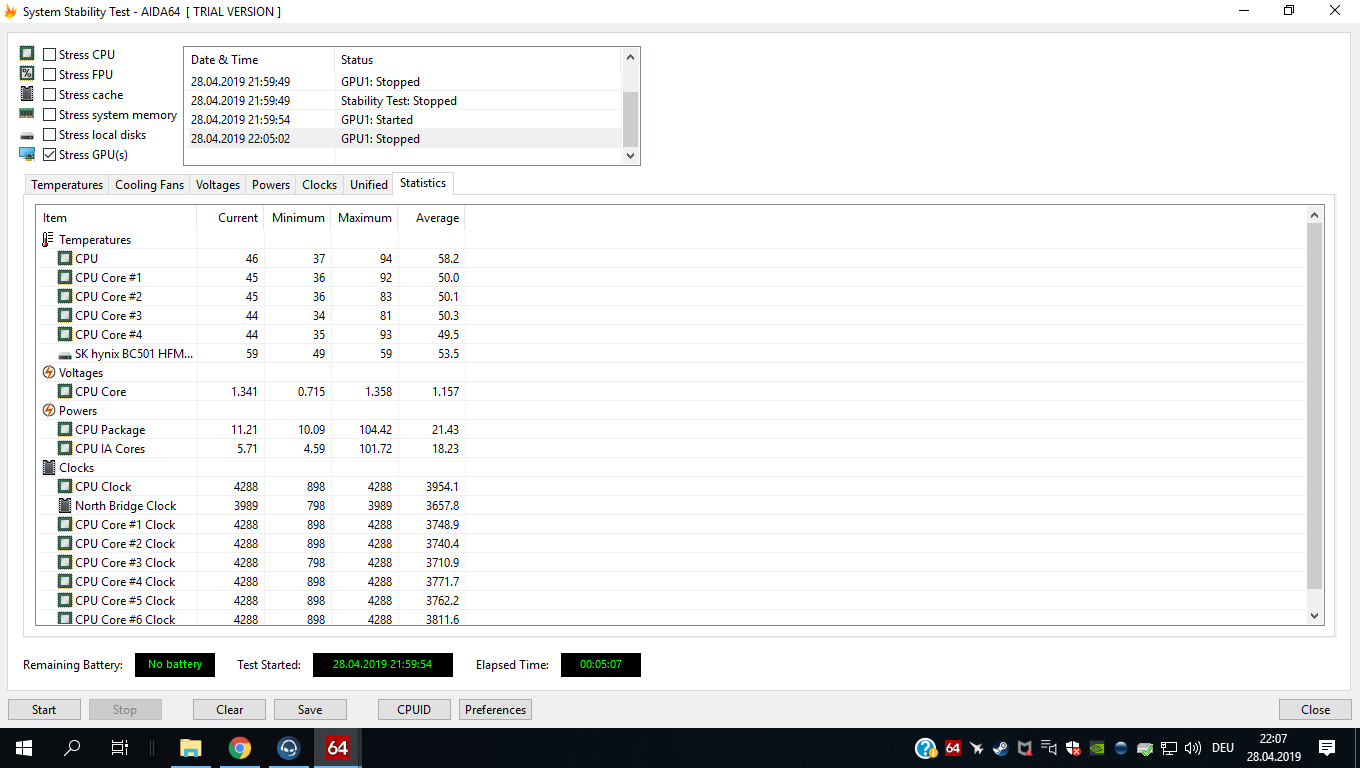Click the NVIDIA tray icon
This screenshot has height=768, width=1360.
tap(1097, 748)
